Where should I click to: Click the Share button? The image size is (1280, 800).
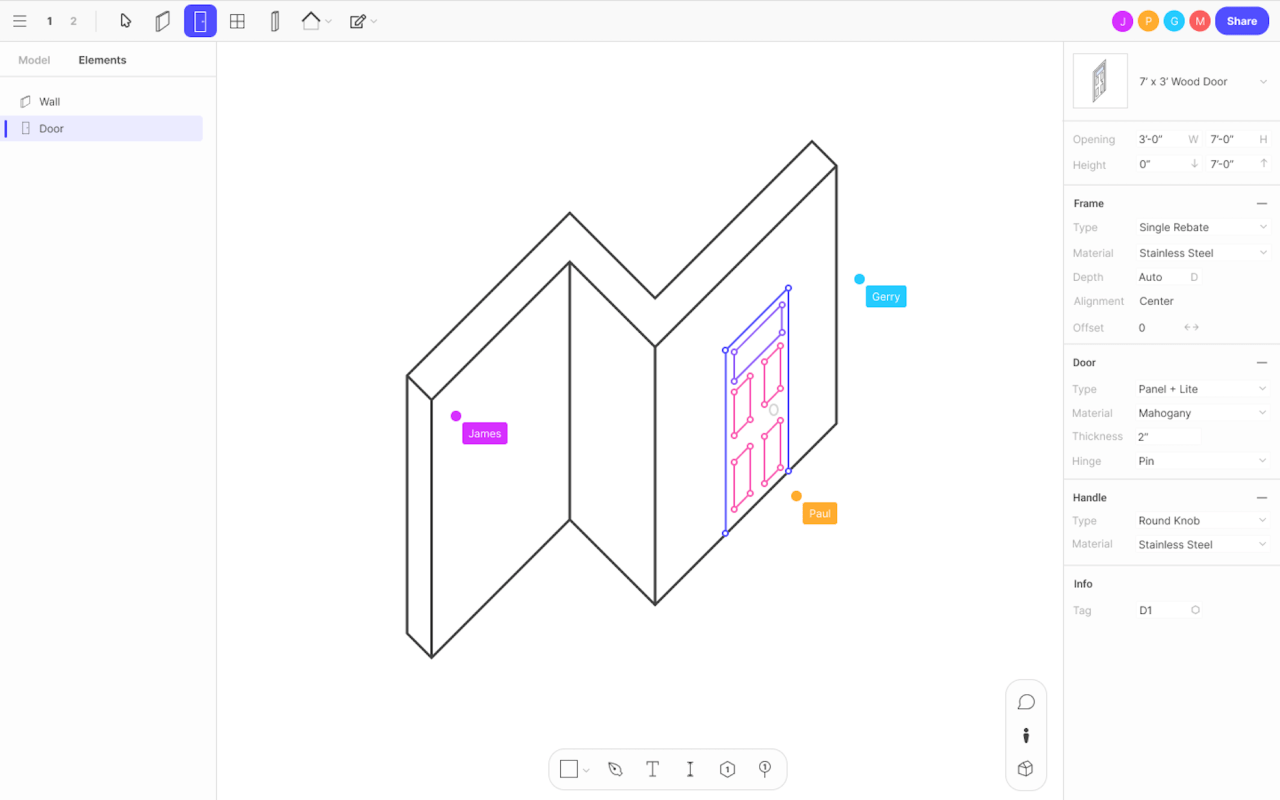(1242, 21)
